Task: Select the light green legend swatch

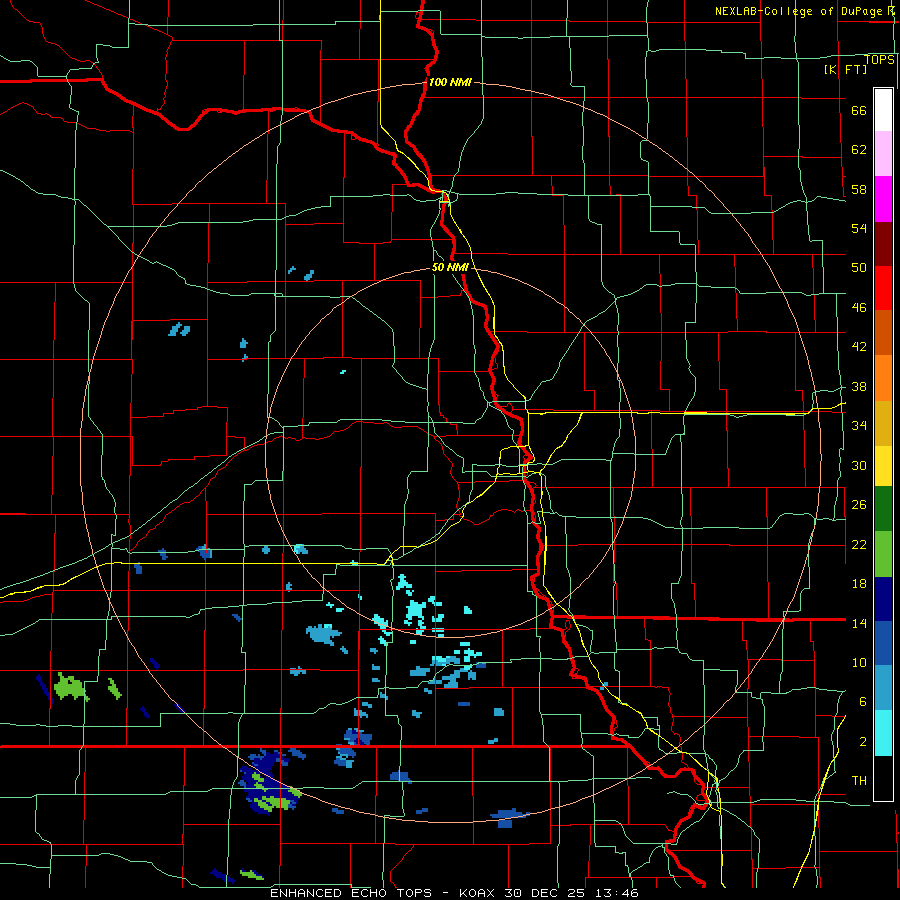Action: click(x=883, y=554)
